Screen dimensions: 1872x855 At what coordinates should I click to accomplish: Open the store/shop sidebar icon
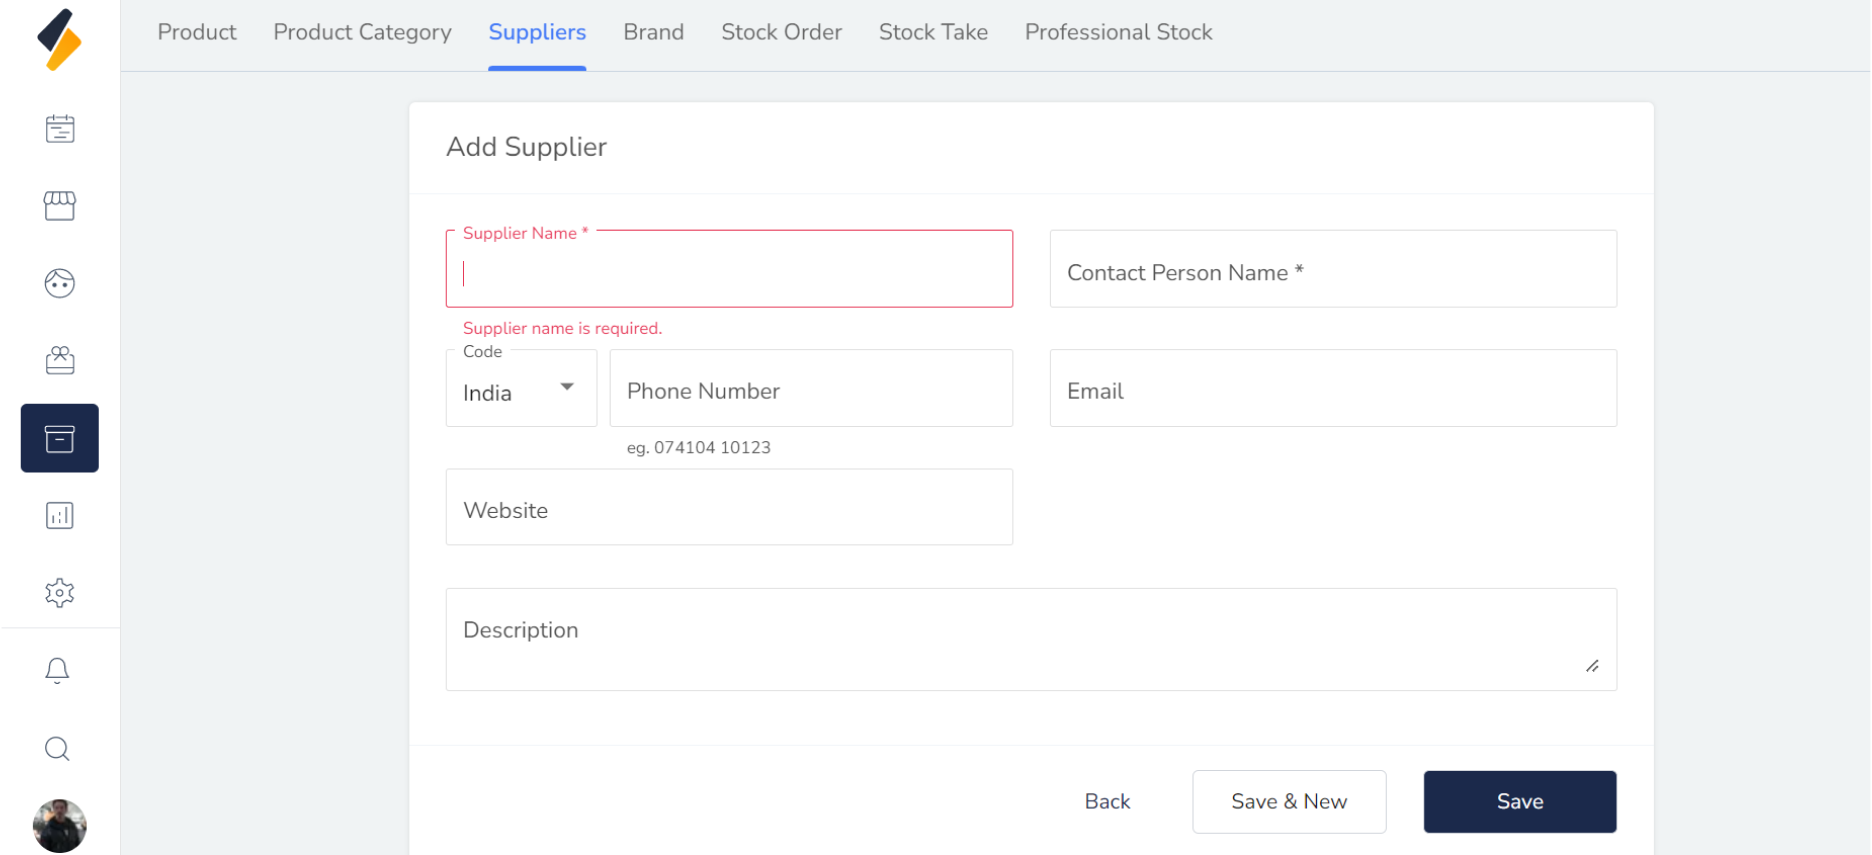[60, 206]
